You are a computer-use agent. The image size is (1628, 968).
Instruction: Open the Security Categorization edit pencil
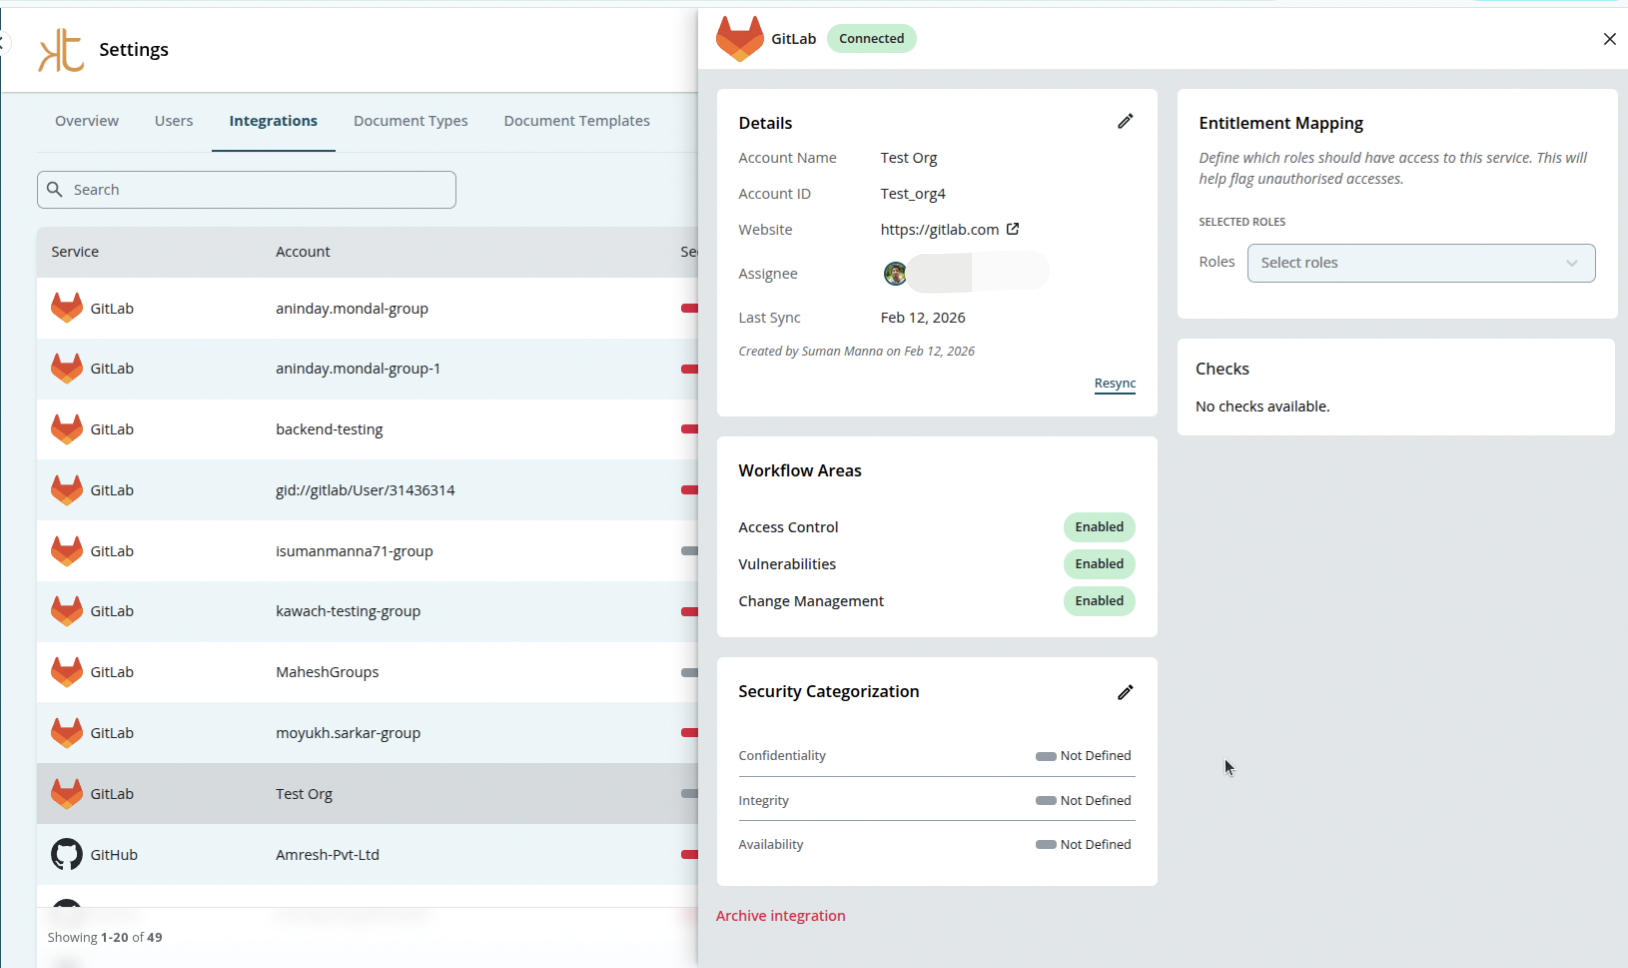1125,692
